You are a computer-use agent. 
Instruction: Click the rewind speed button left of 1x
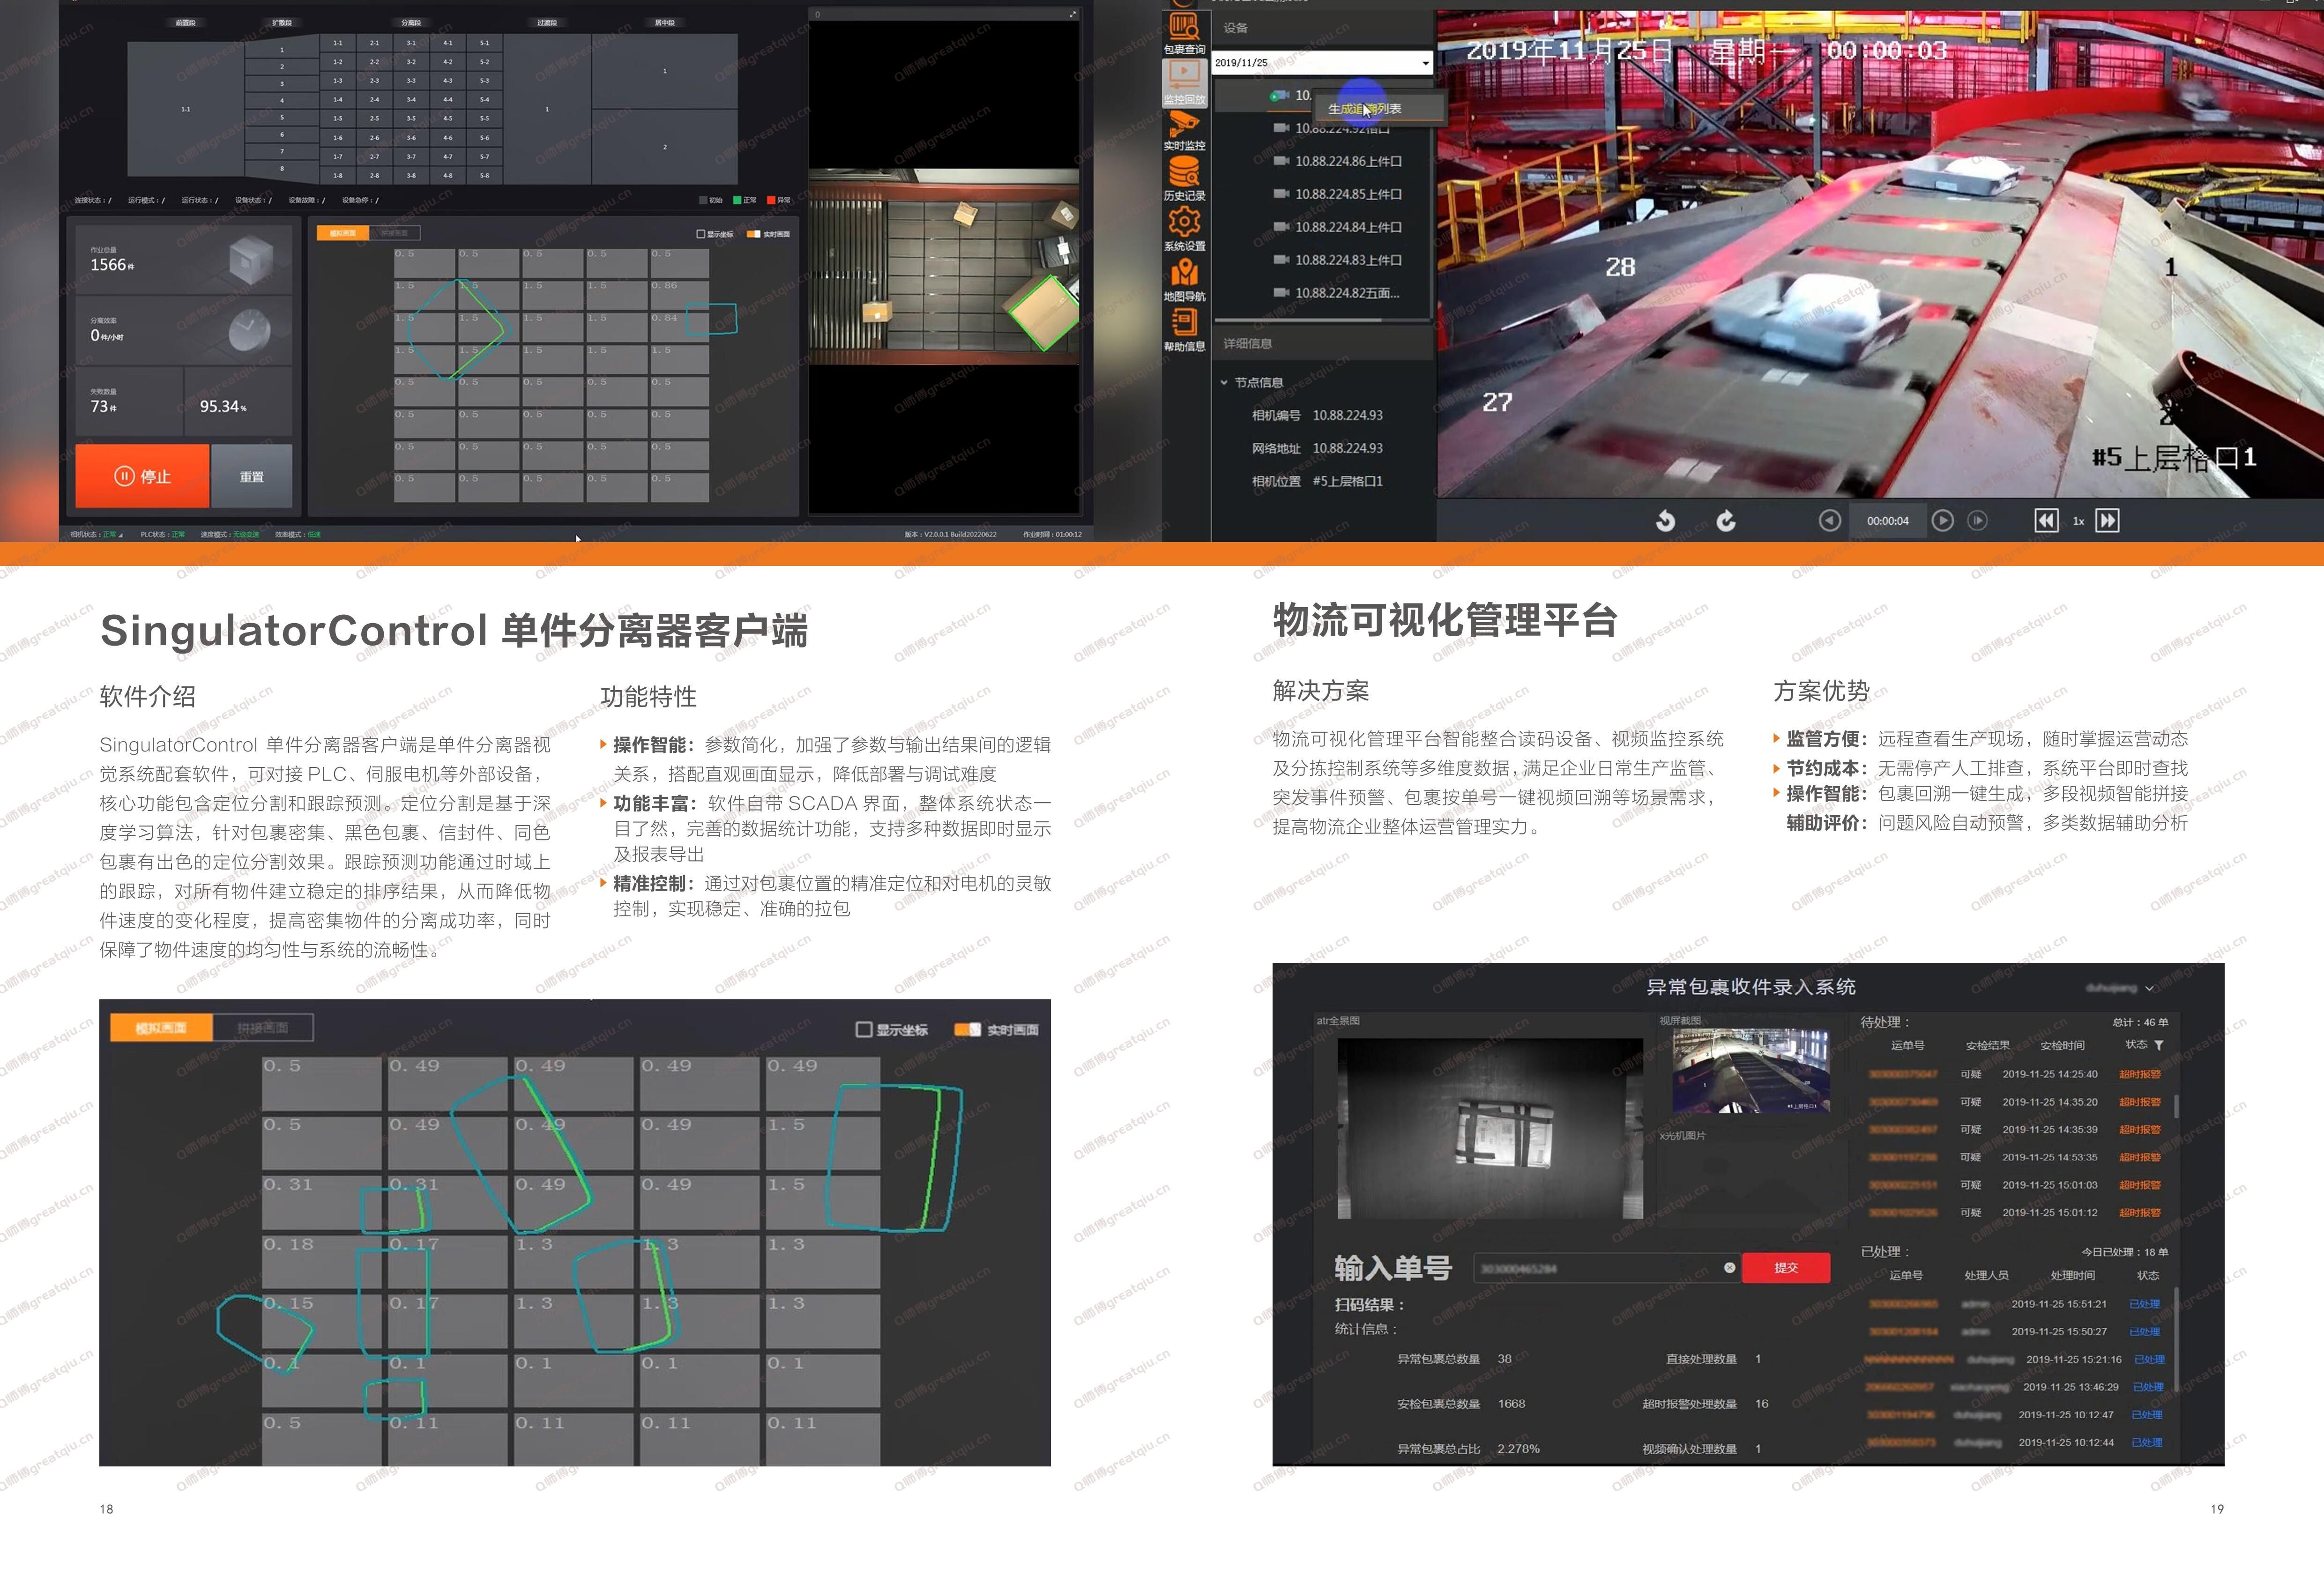tap(2046, 520)
